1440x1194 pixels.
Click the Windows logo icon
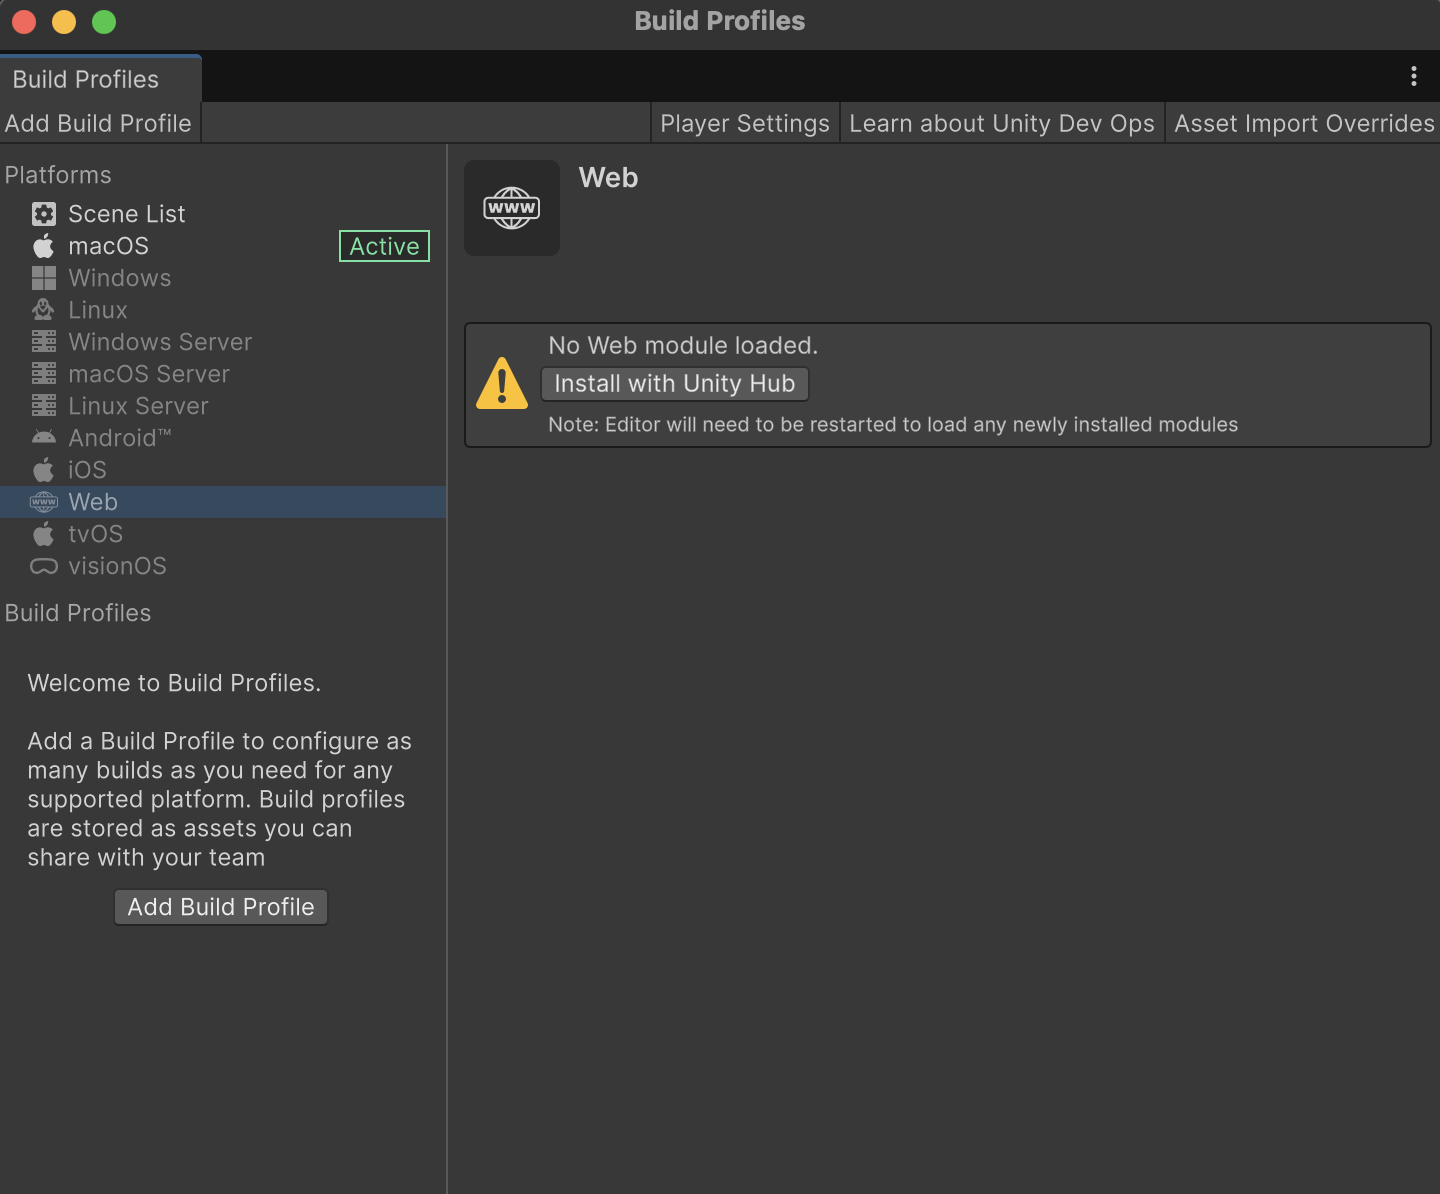44,278
